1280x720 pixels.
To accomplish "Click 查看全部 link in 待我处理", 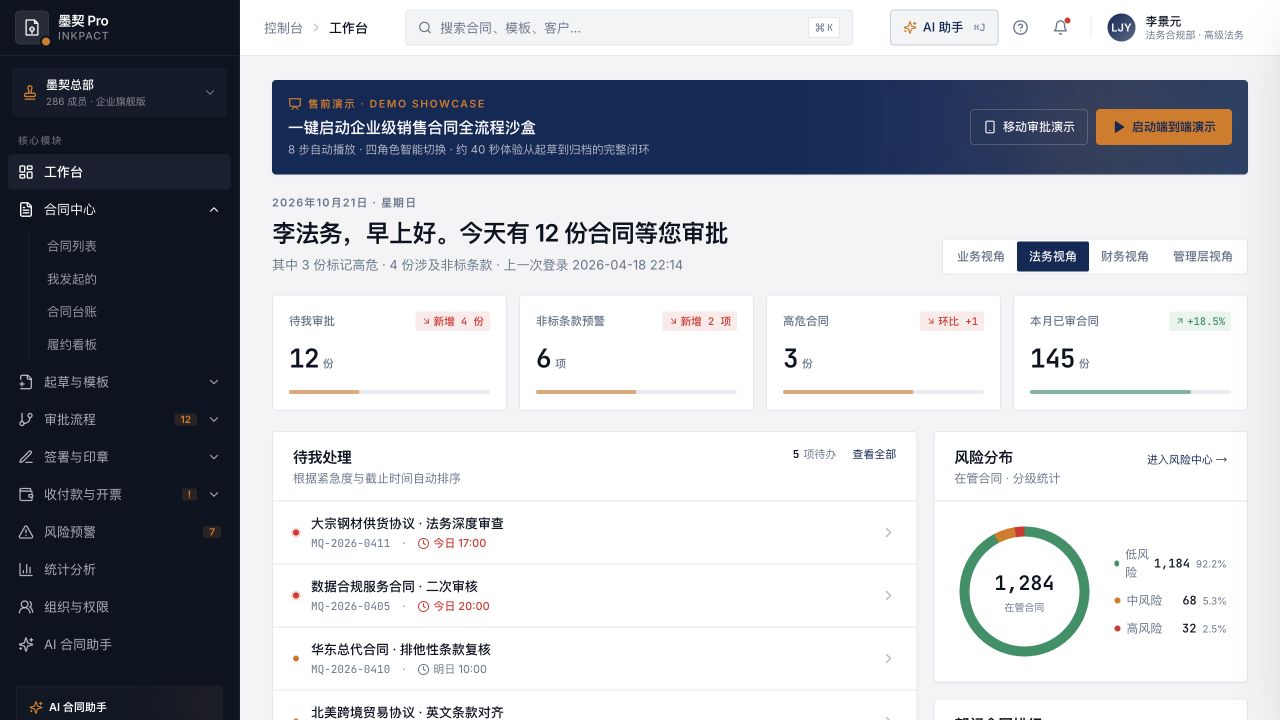I will (874, 454).
